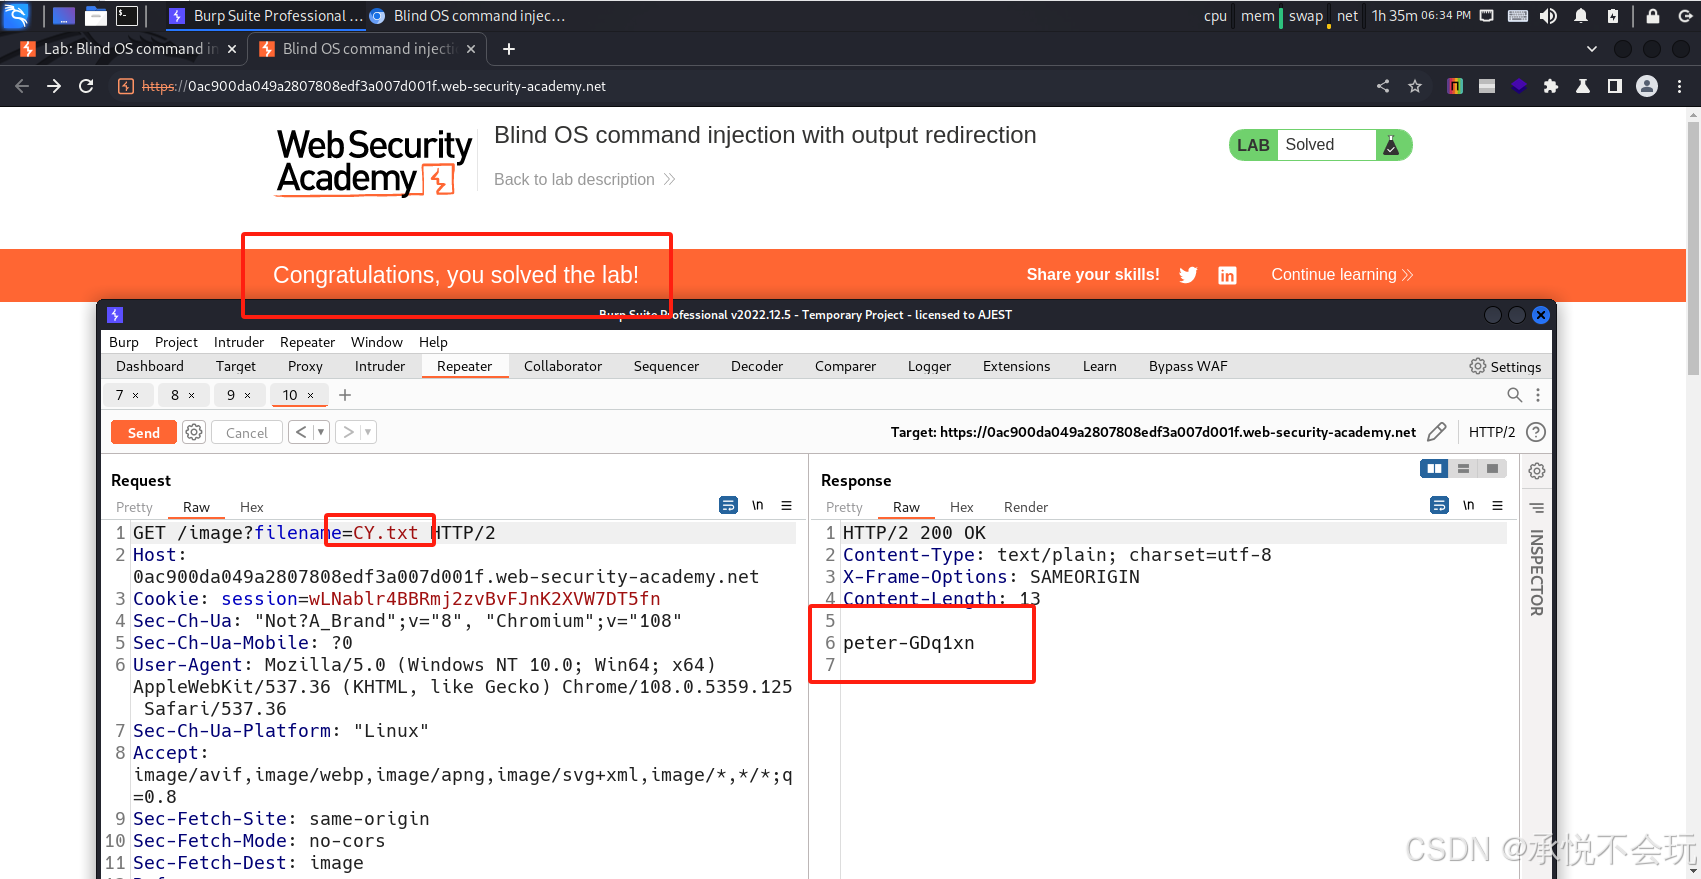Image resolution: width=1701 pixels, height=879 pixels.
Task: Click the Cancel button
Action: 247,432
